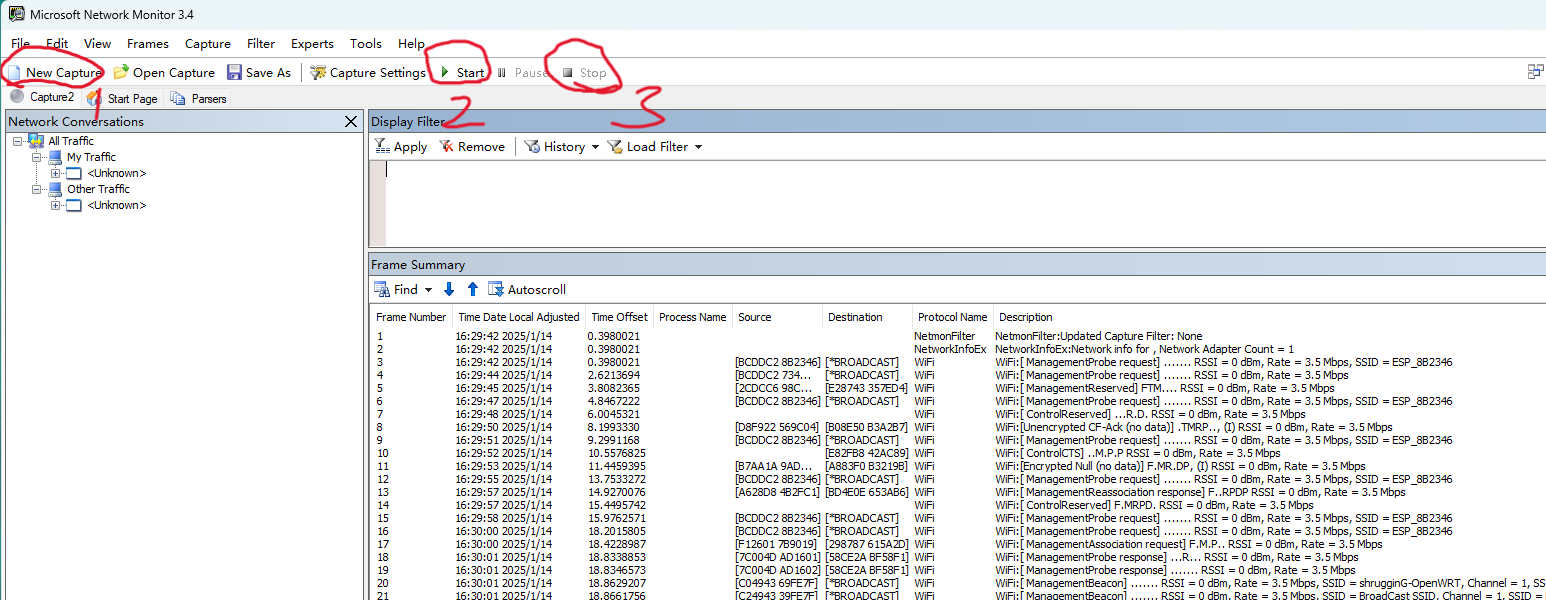Click the blue down arrow find-next icon
This screenshot has height=600, width=1546.
point(448,289)
